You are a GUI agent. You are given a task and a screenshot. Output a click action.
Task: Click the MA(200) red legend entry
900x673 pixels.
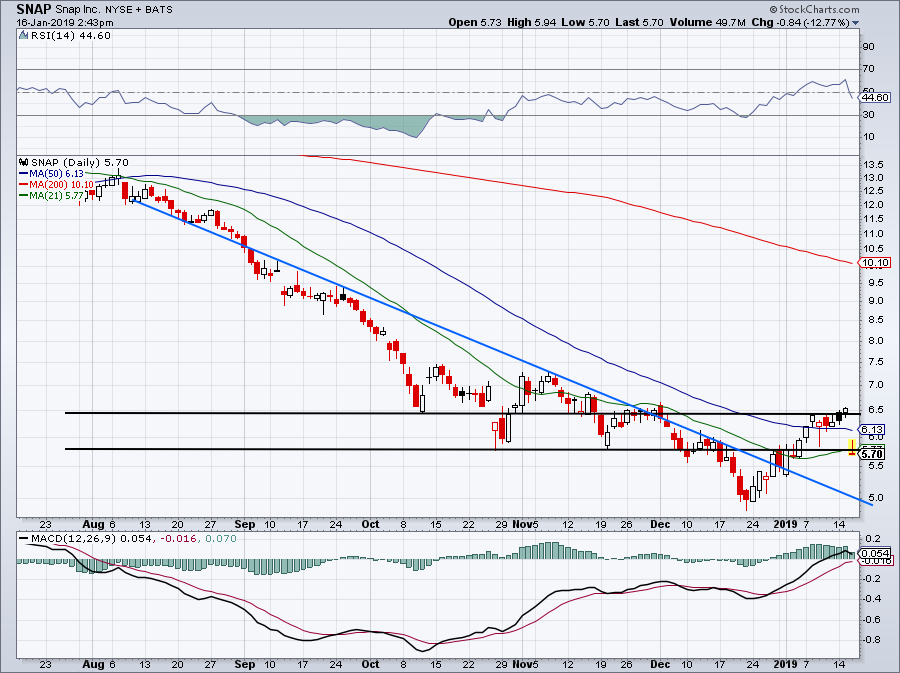point(60,184)
